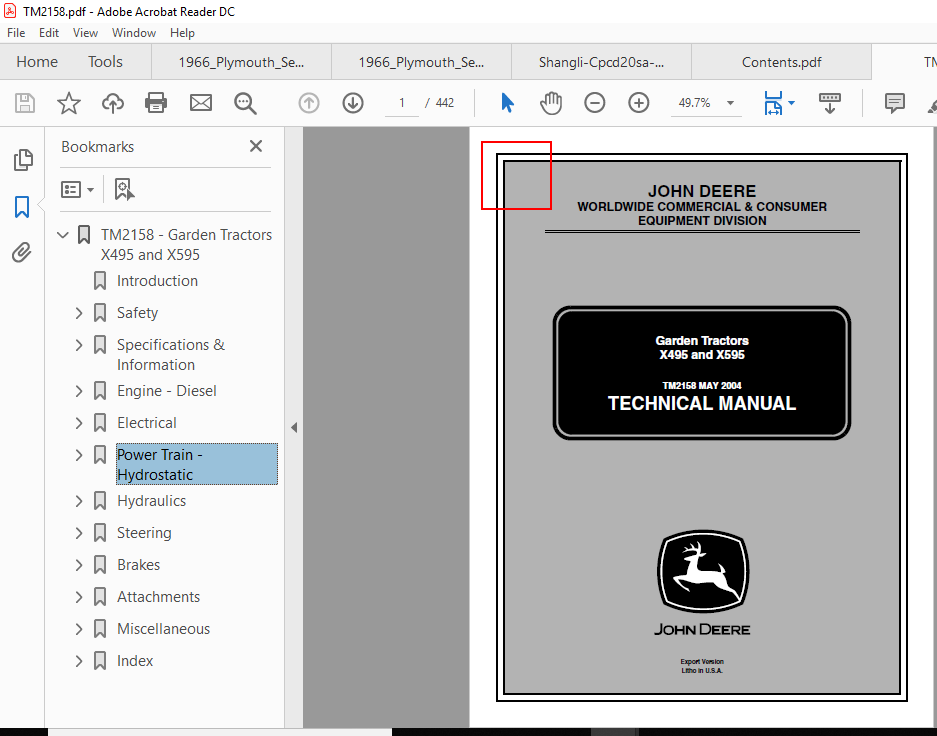Select the Brakes bookmark label
937x736 pixels.
click(139, 565)
